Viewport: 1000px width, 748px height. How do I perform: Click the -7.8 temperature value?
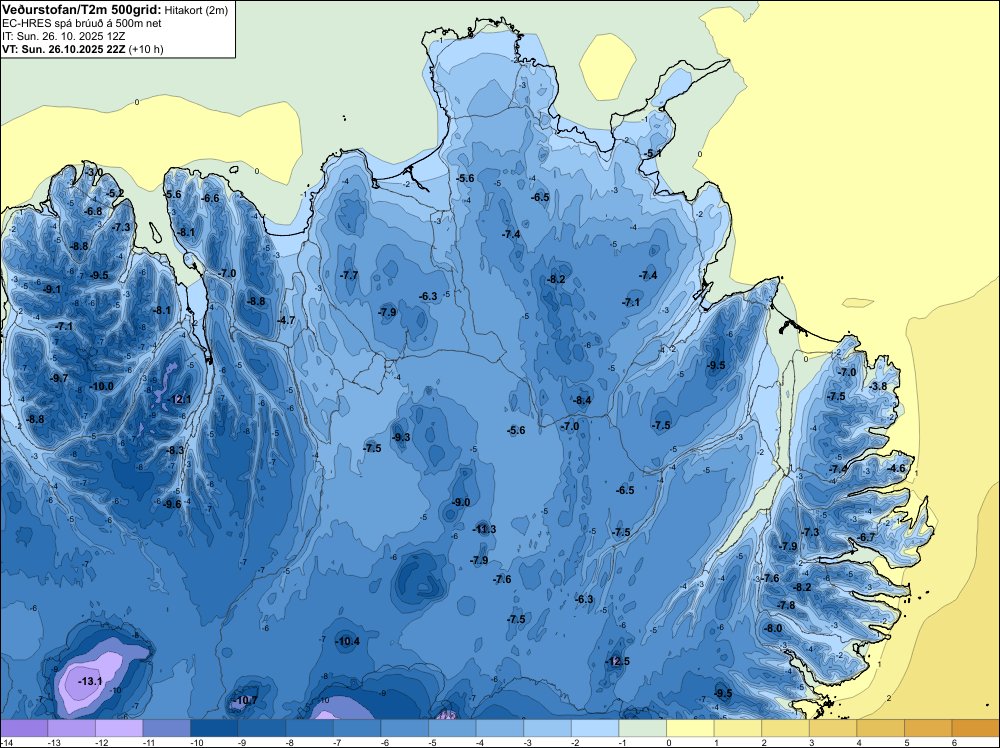[786, 605]
